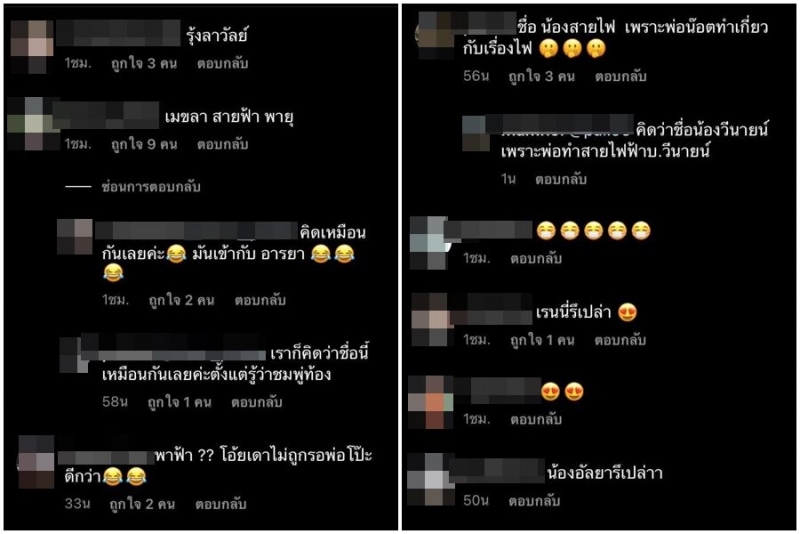Open avatar of น้องวีนายน์ commenter
The image size is (800, 534).
(x=476, y=134)
